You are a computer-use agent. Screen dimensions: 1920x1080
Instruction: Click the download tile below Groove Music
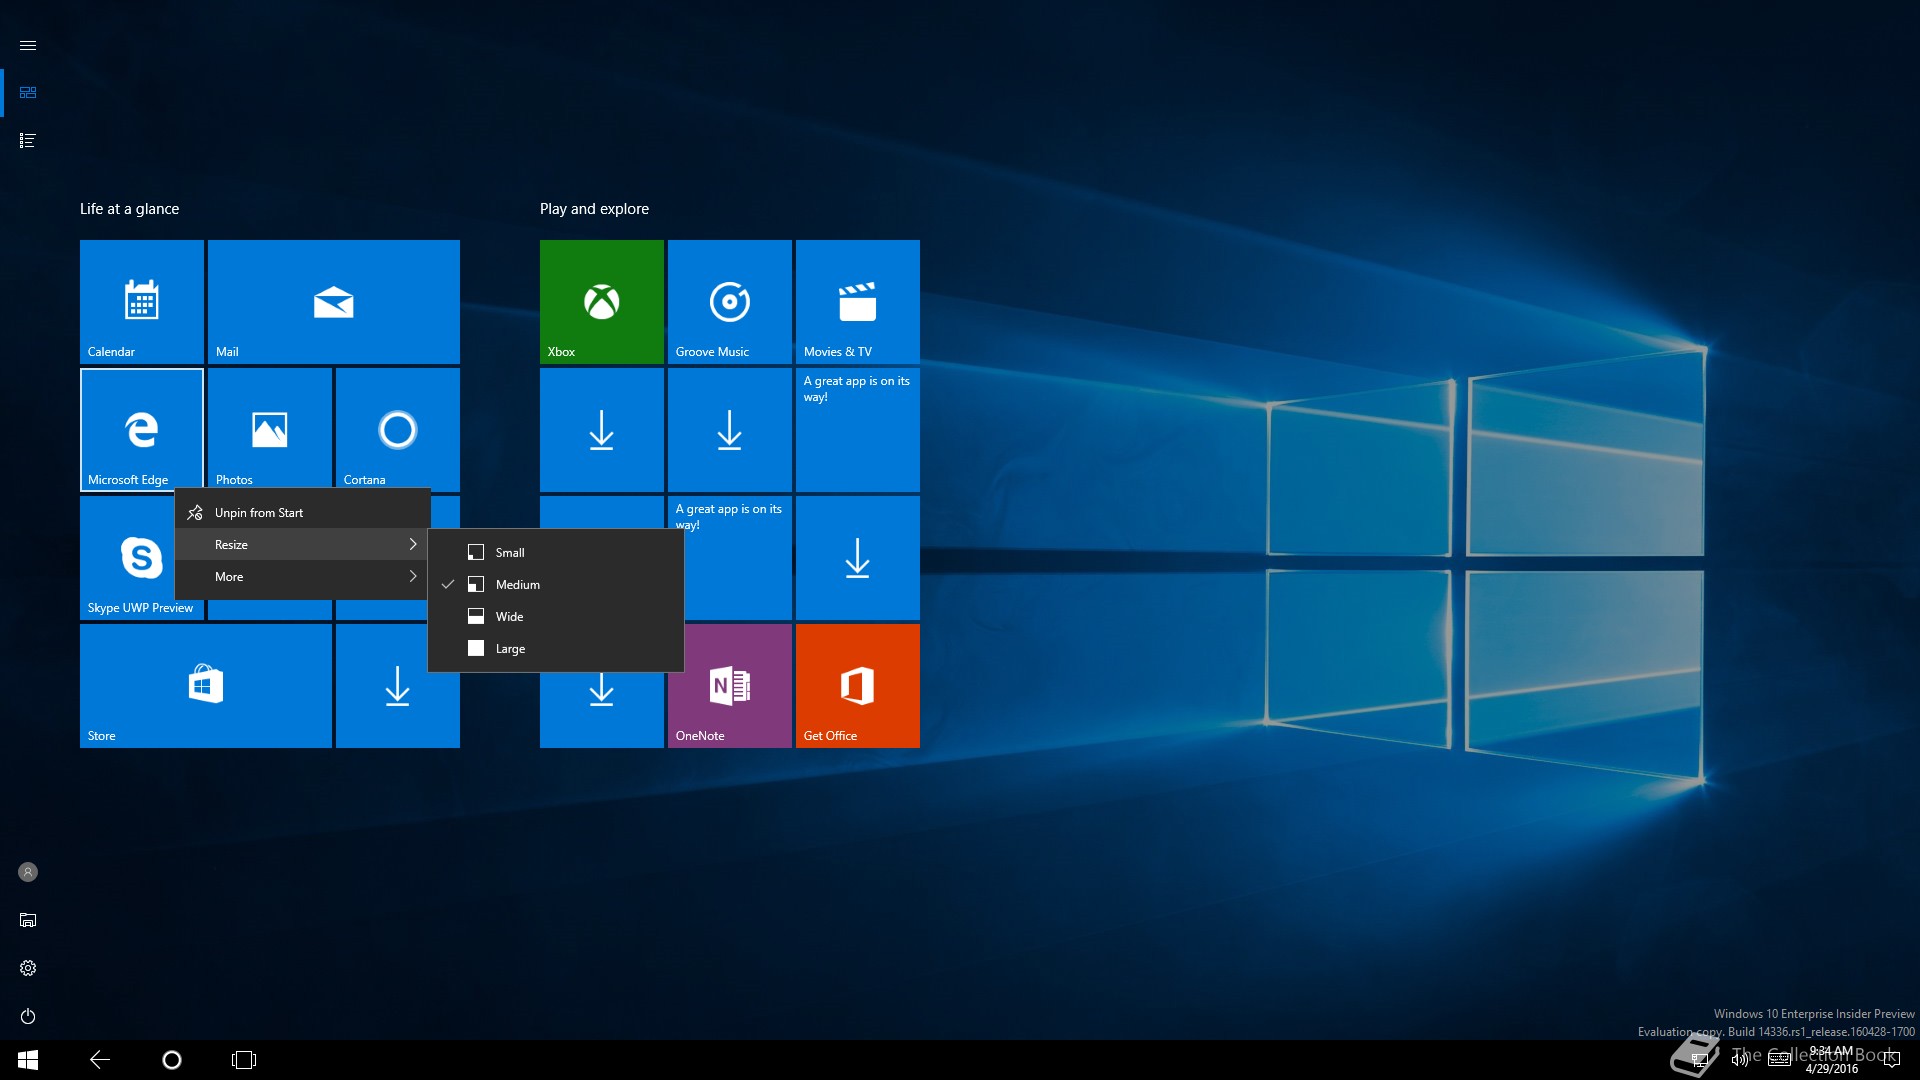730,429
